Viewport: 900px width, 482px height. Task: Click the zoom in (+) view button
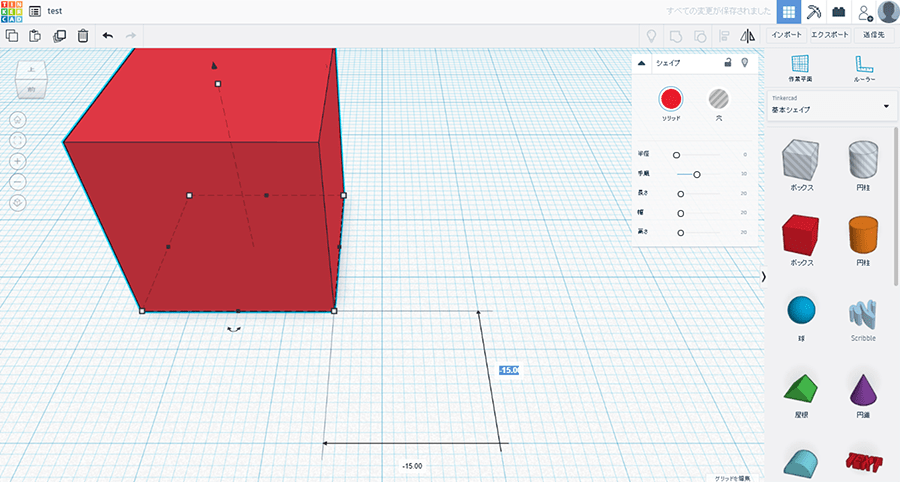(18, 161)
